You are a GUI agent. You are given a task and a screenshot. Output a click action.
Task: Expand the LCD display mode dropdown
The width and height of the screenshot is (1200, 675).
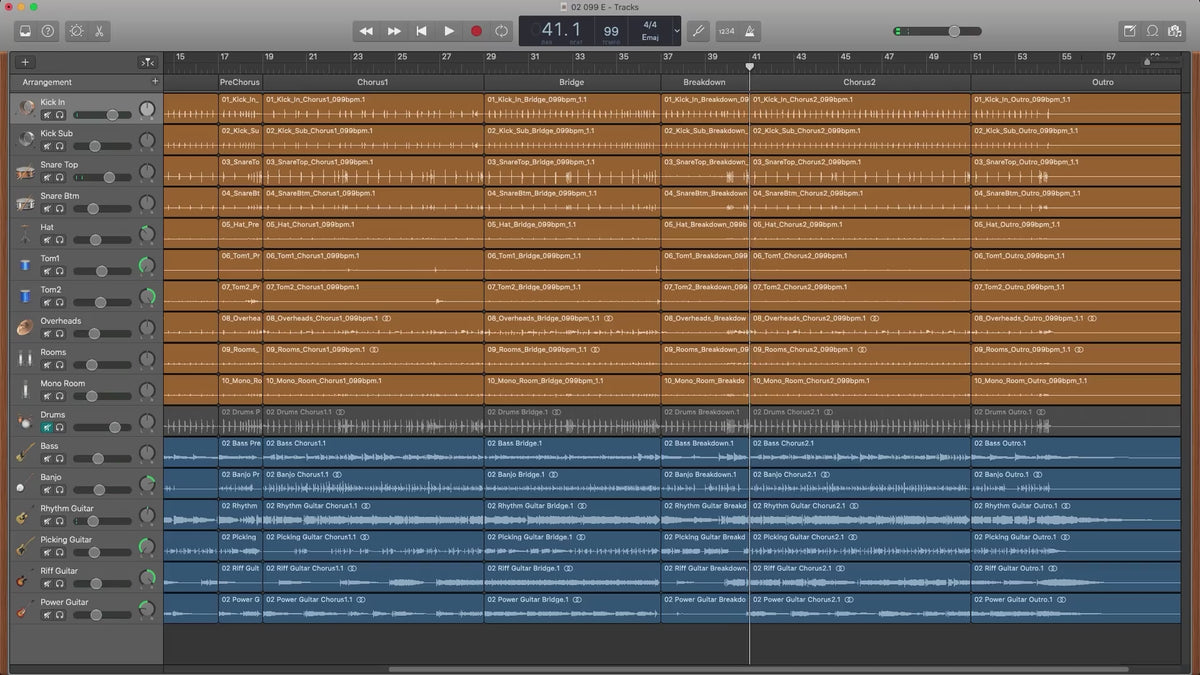pos(677,31)
